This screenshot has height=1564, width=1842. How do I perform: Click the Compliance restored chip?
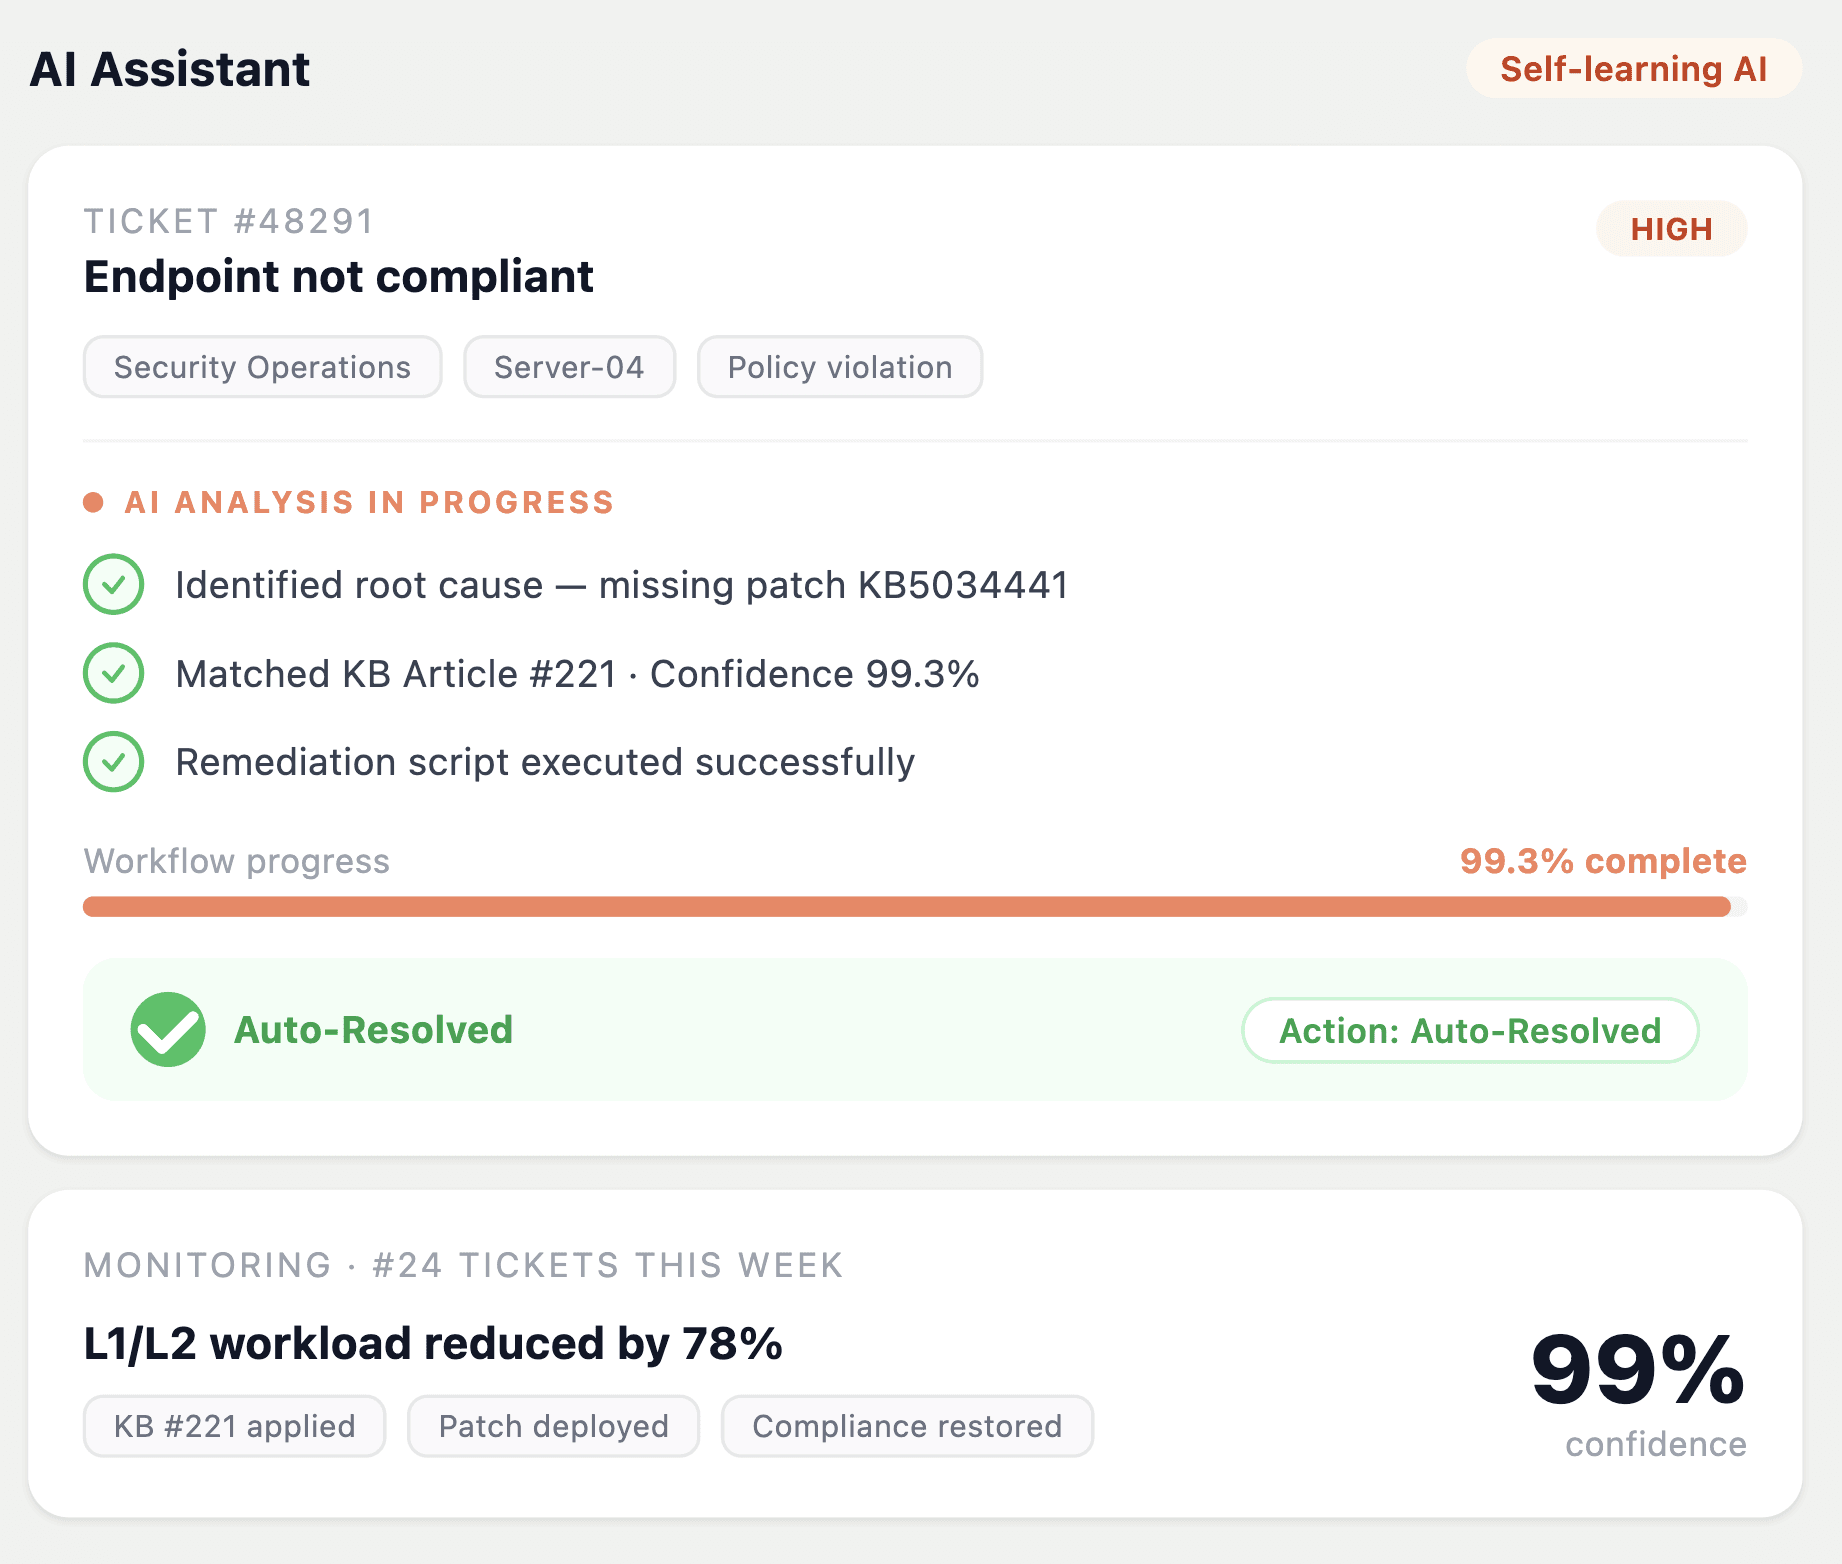click(907, 1426)
